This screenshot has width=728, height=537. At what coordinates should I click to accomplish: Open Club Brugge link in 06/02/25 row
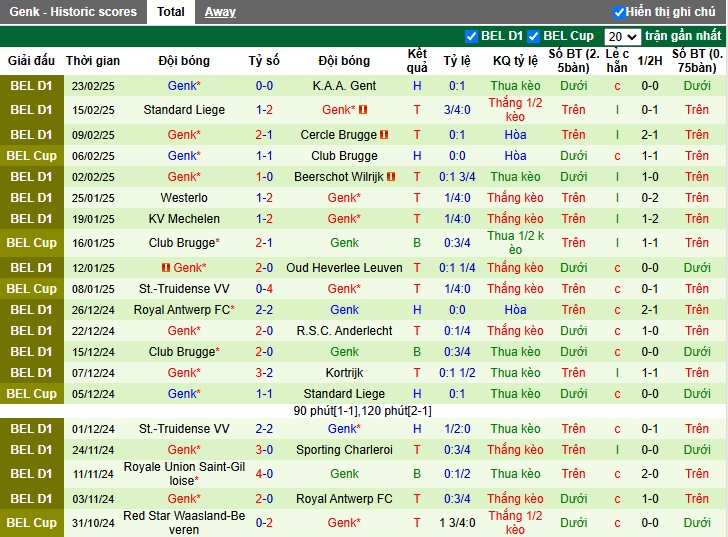pyautogui.click(x=344, y=156)
